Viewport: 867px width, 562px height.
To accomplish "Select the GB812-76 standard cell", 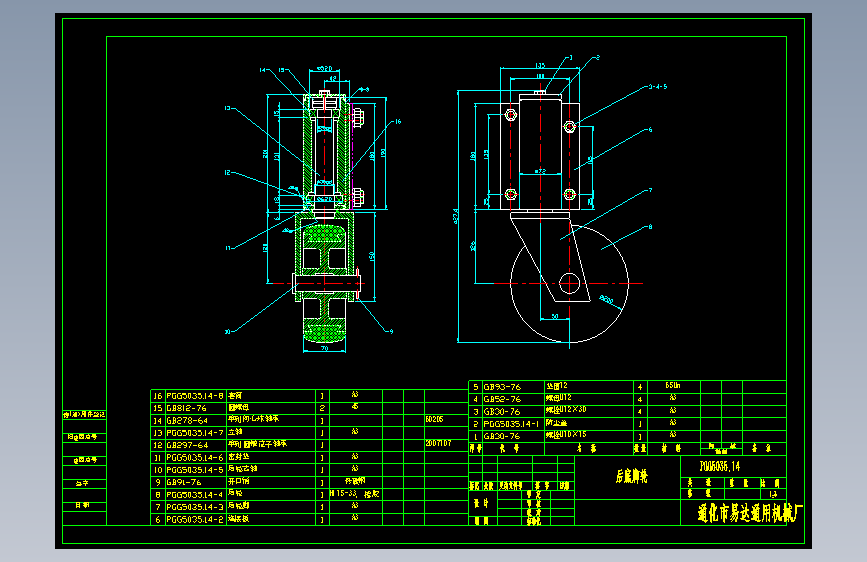I will click(186, 408).
